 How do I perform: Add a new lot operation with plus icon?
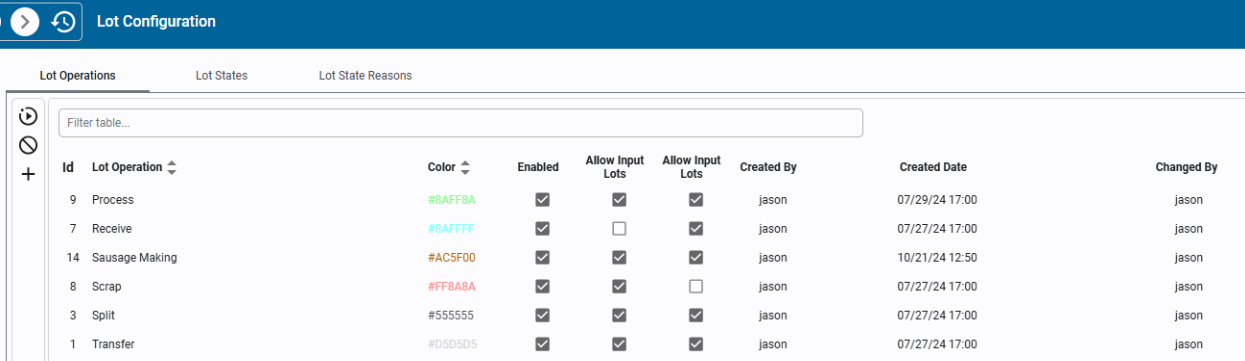tap(28, 174)
